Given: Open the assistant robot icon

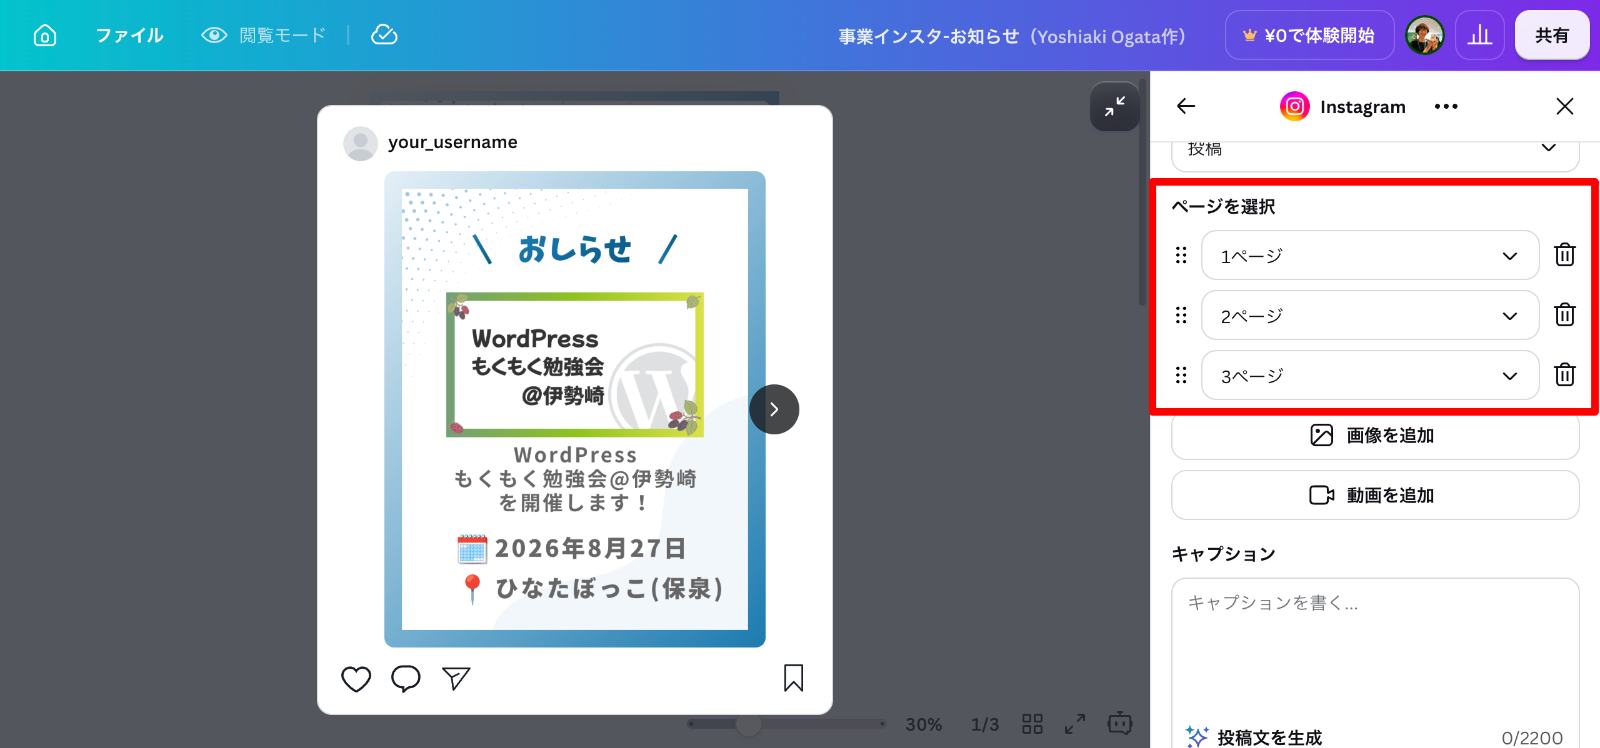Looking at the screenshot, I should coord(1120,723).
